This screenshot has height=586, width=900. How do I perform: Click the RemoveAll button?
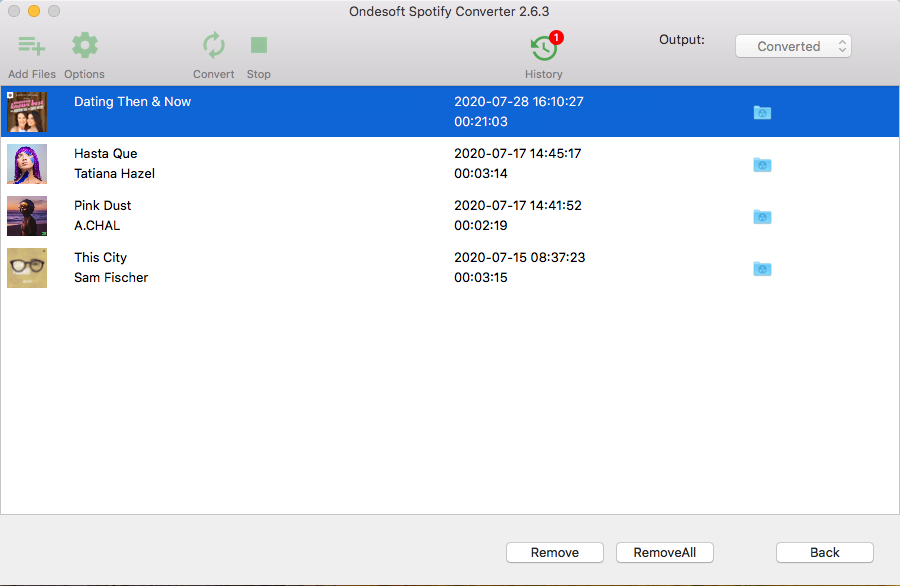[665, 552]
